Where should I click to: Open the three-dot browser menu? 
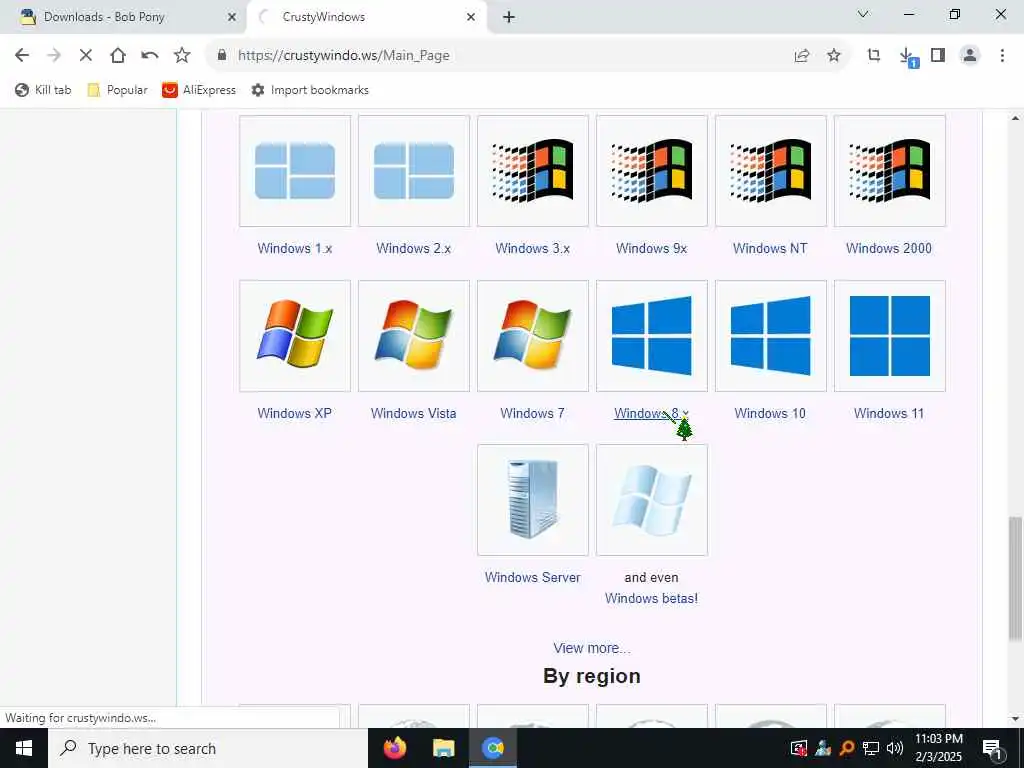click(1002, 56)
